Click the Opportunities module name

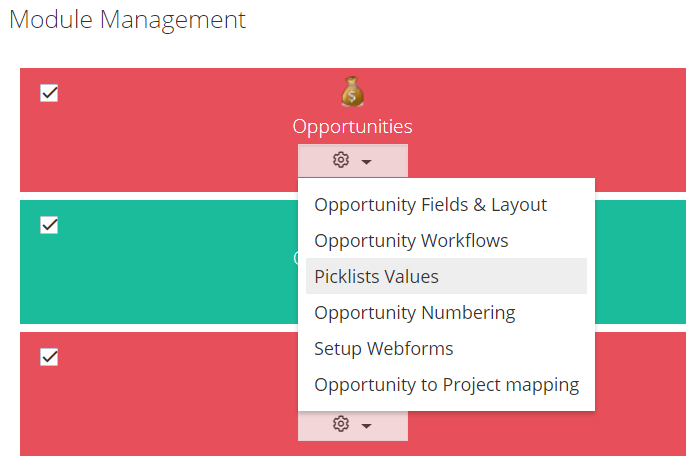[x=352, y=127]
